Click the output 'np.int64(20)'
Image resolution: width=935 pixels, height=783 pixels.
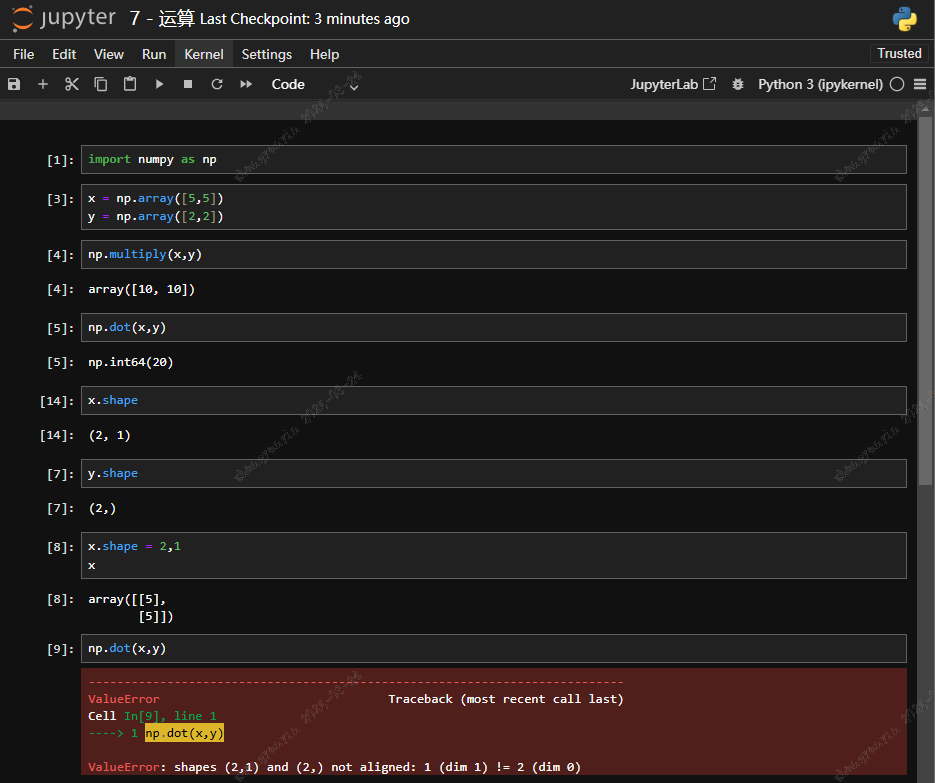(x=131, y=363)
